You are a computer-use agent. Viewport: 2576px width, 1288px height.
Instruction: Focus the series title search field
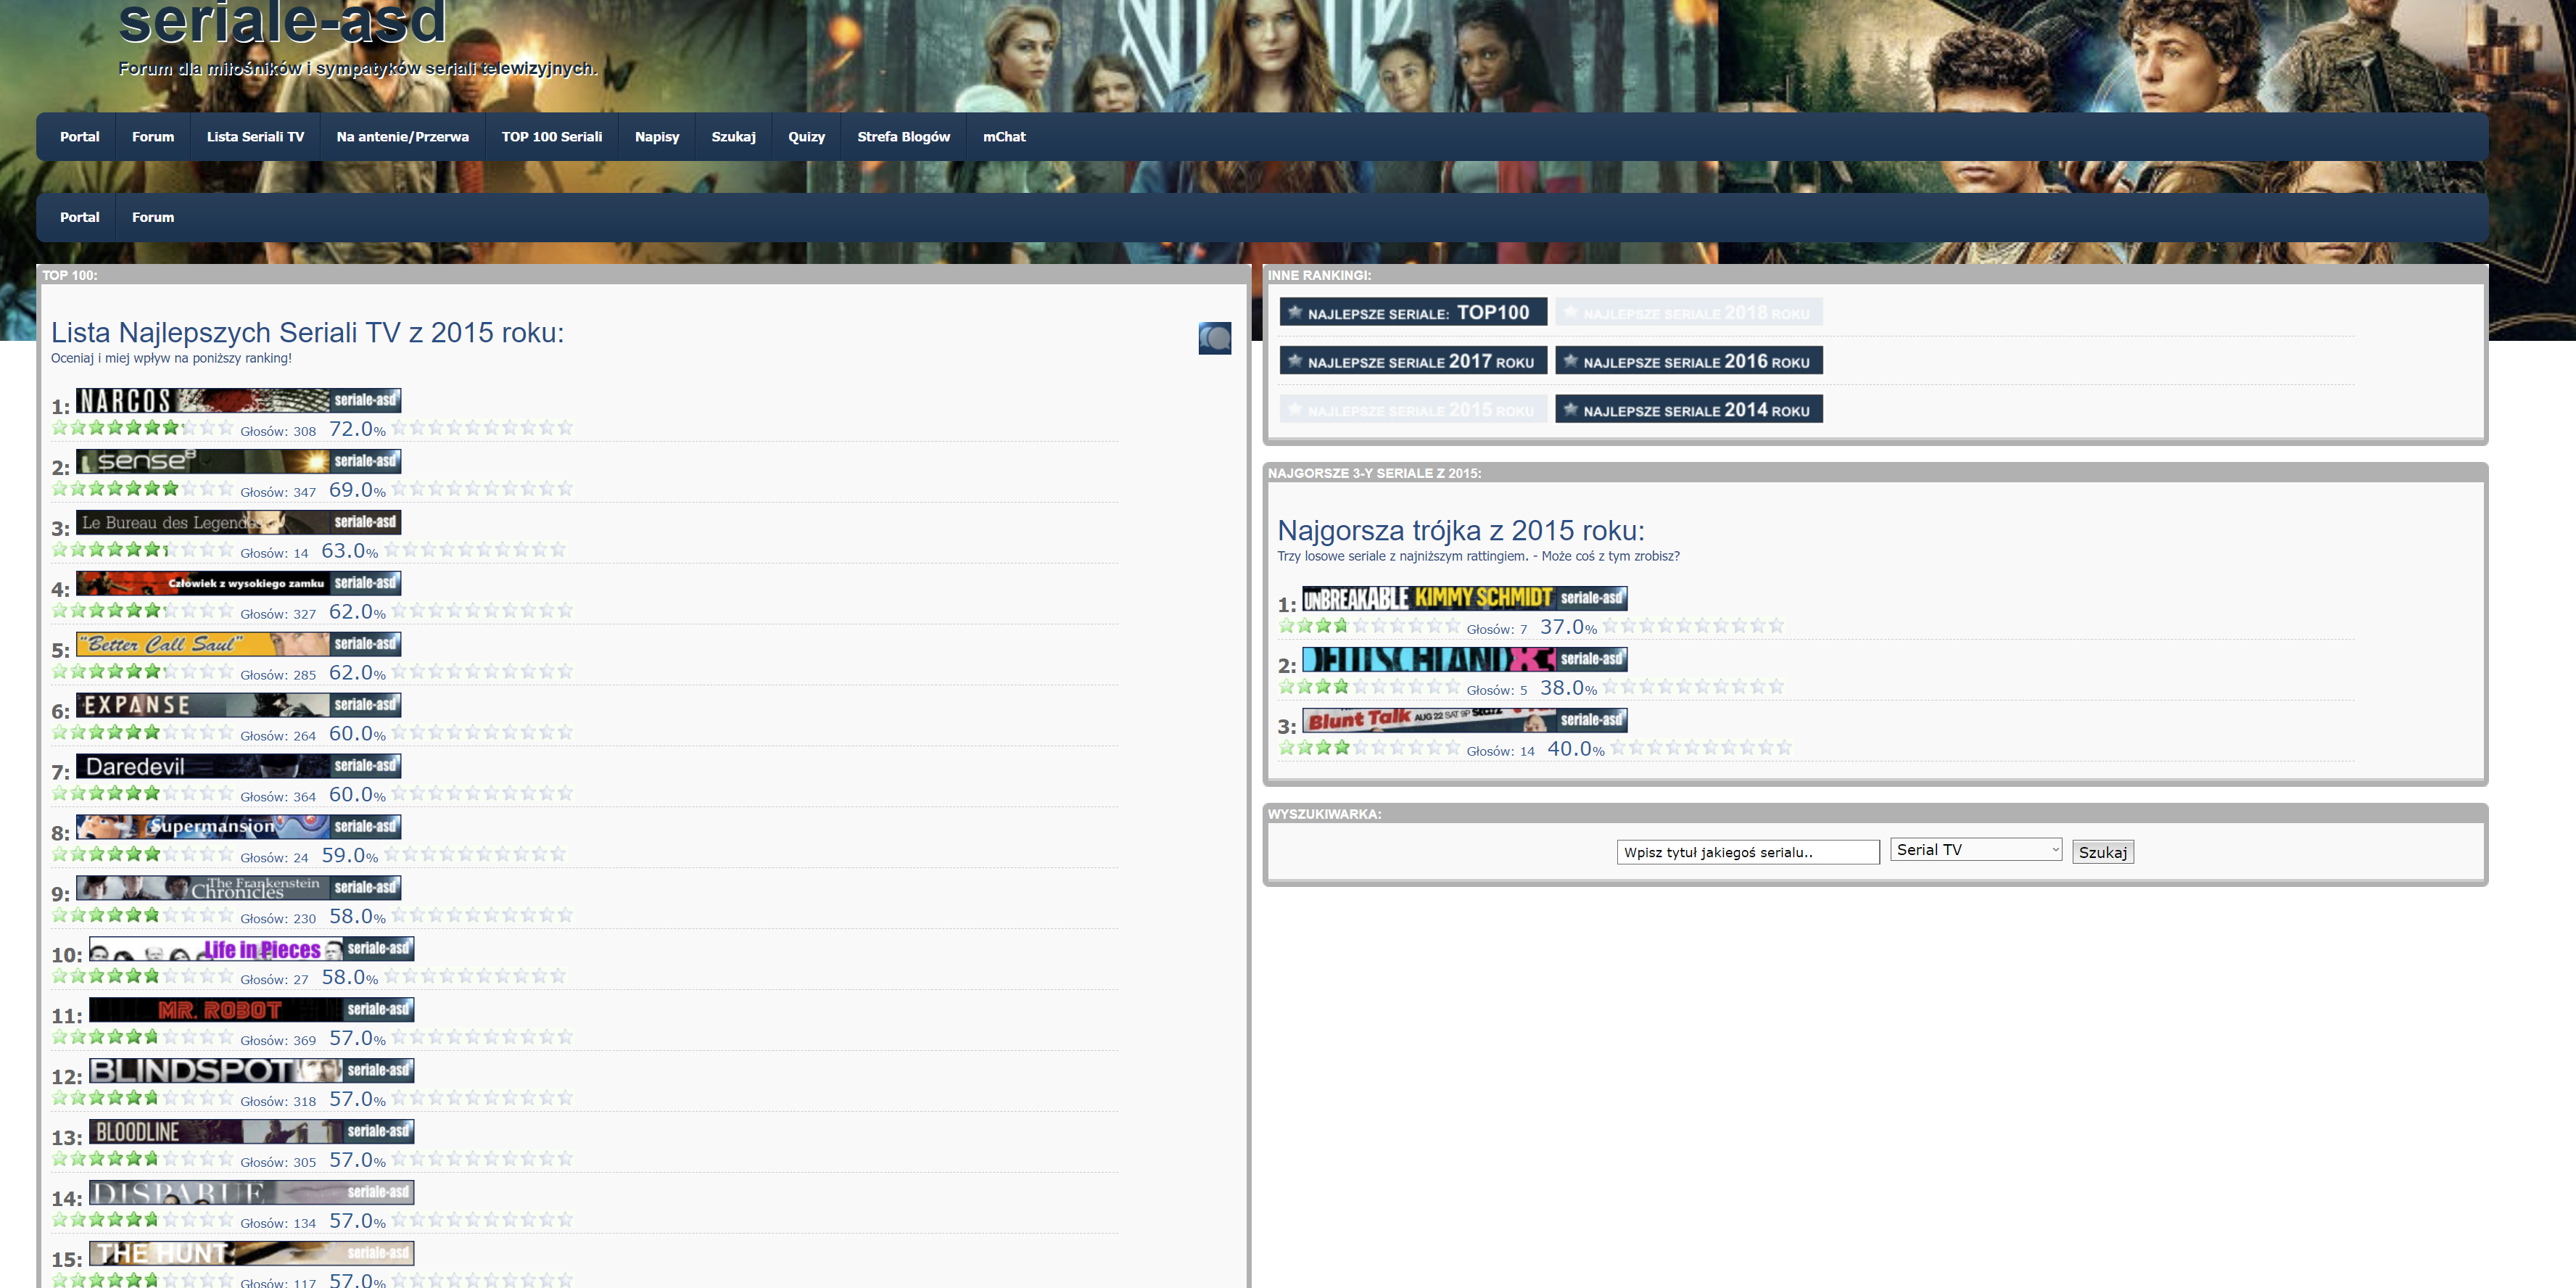tap(1748, 852)
